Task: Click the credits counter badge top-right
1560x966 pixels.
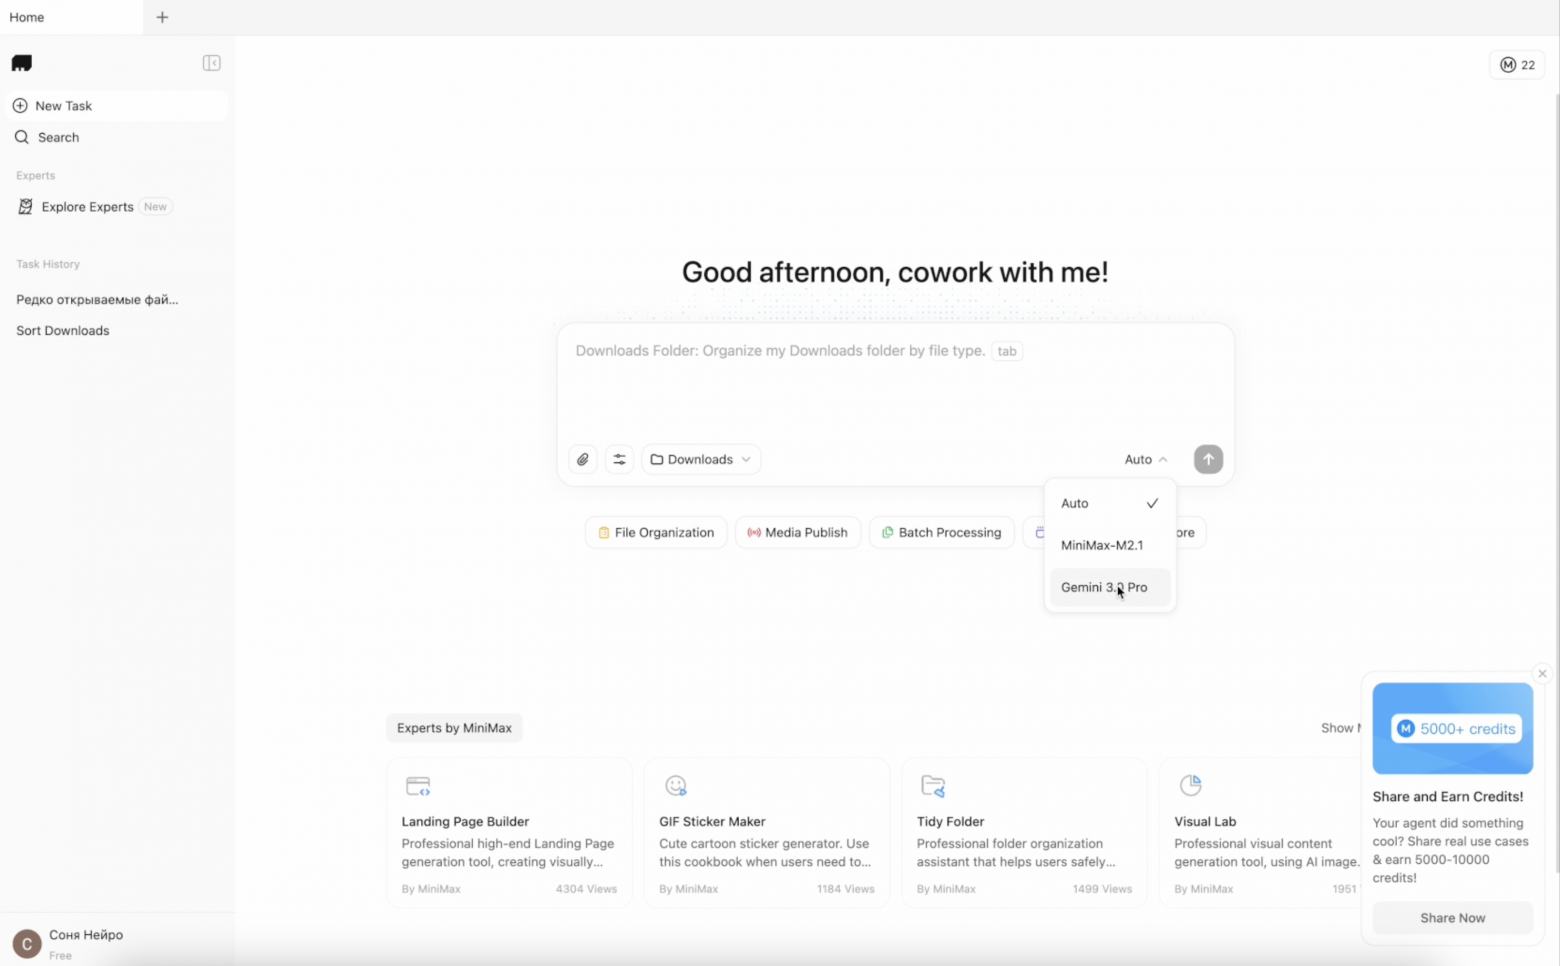Action: (1516, 64)
